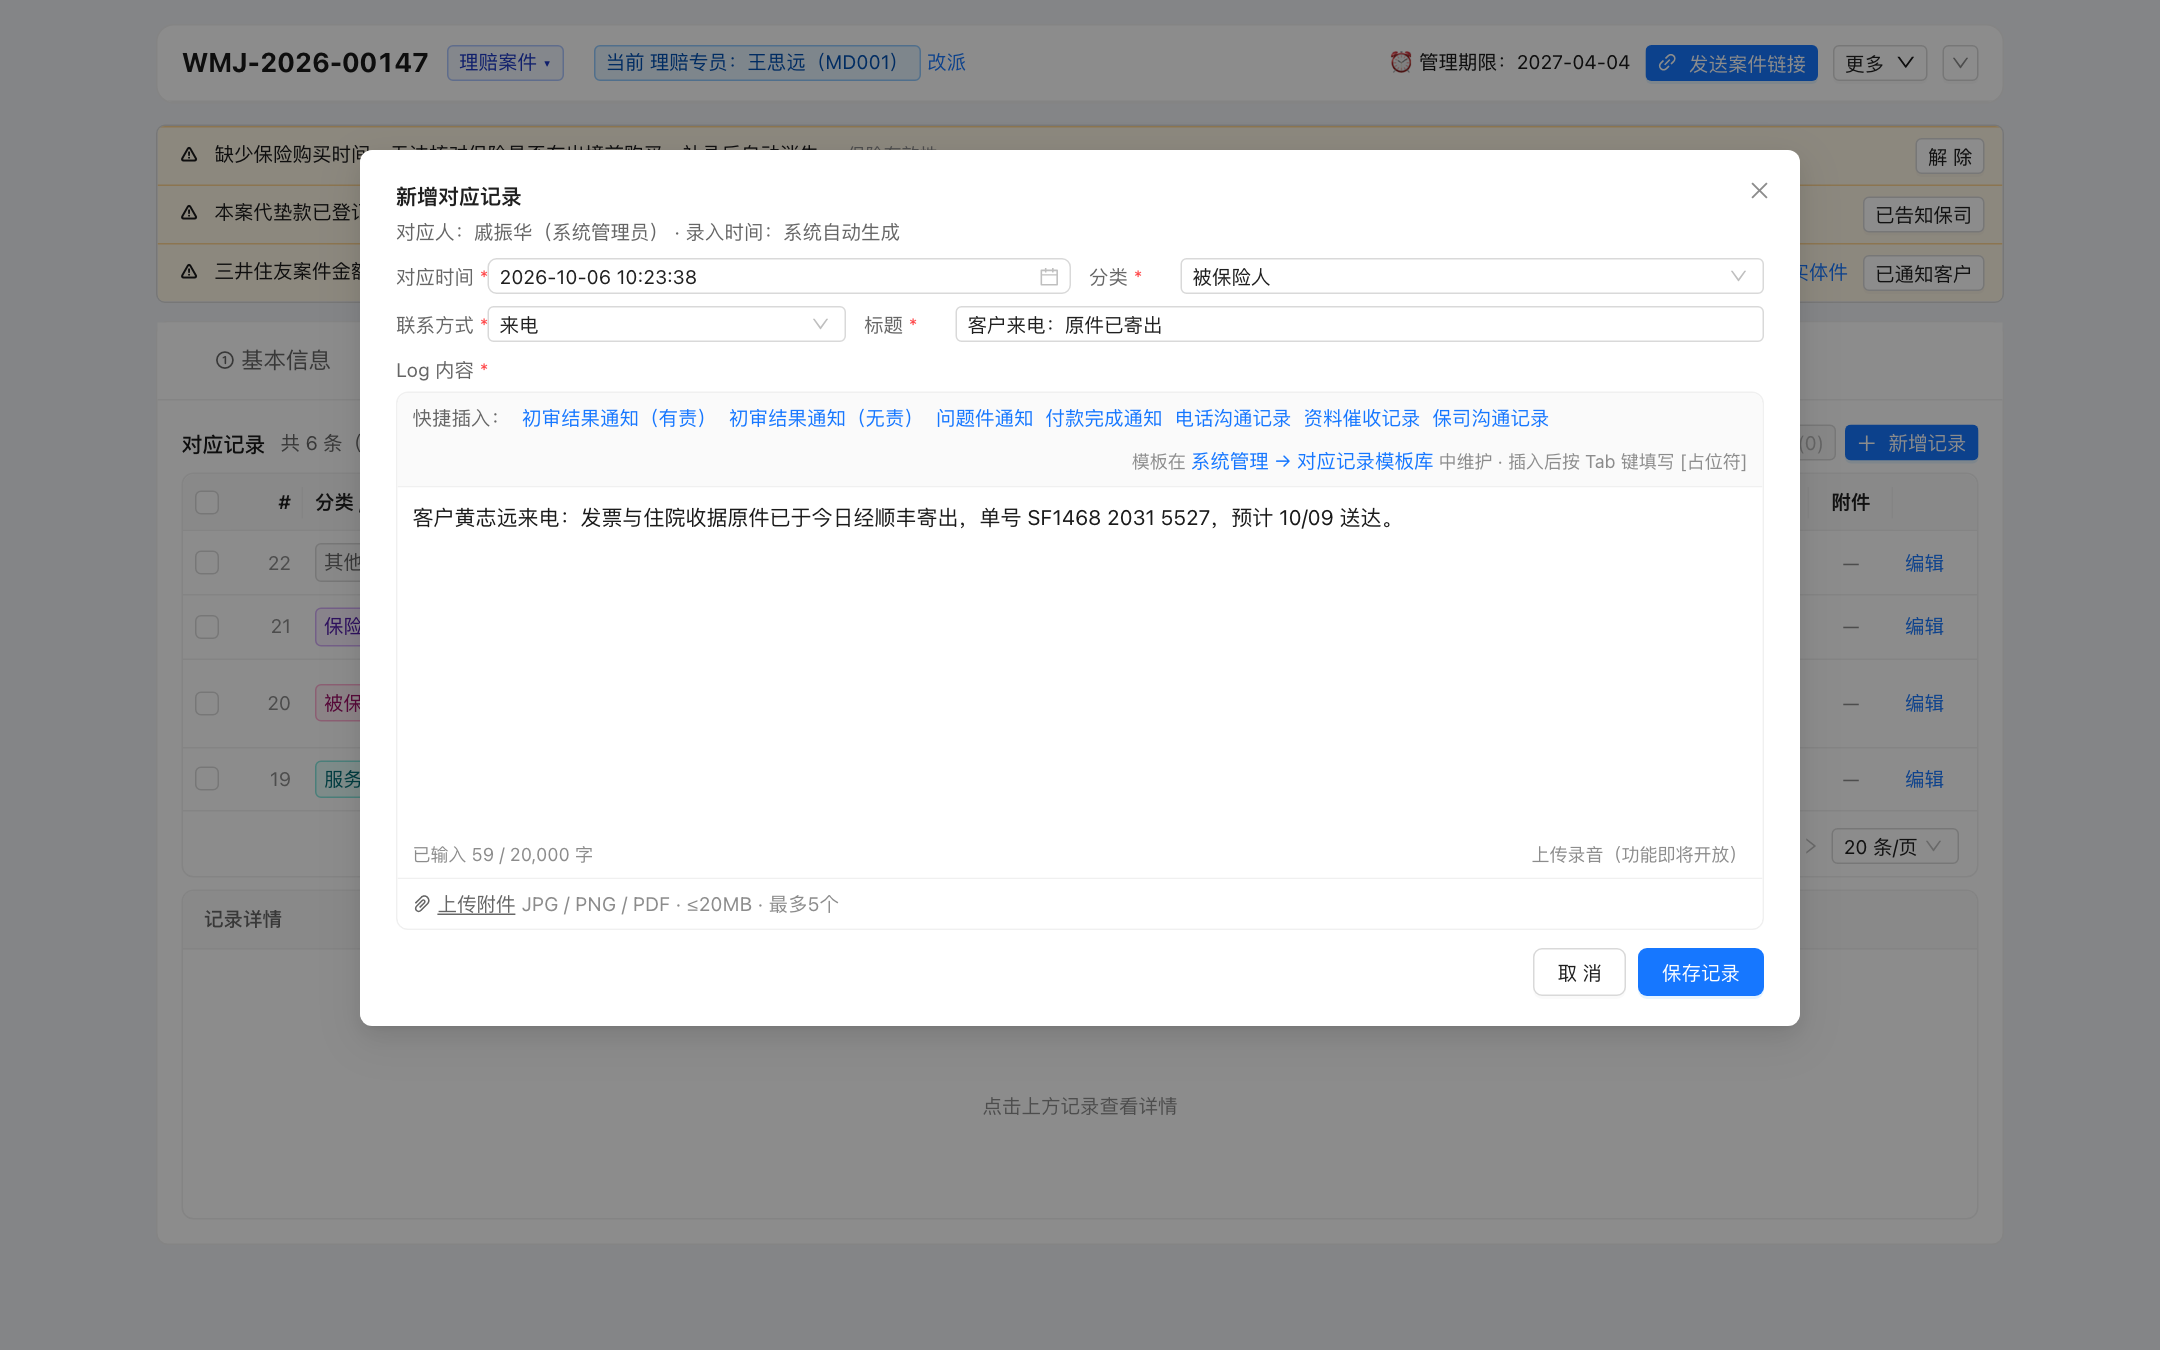Check the checkbox for record 20
Image resolution: width=2160 pixels, height=1350 pixels.
(207, 703)
